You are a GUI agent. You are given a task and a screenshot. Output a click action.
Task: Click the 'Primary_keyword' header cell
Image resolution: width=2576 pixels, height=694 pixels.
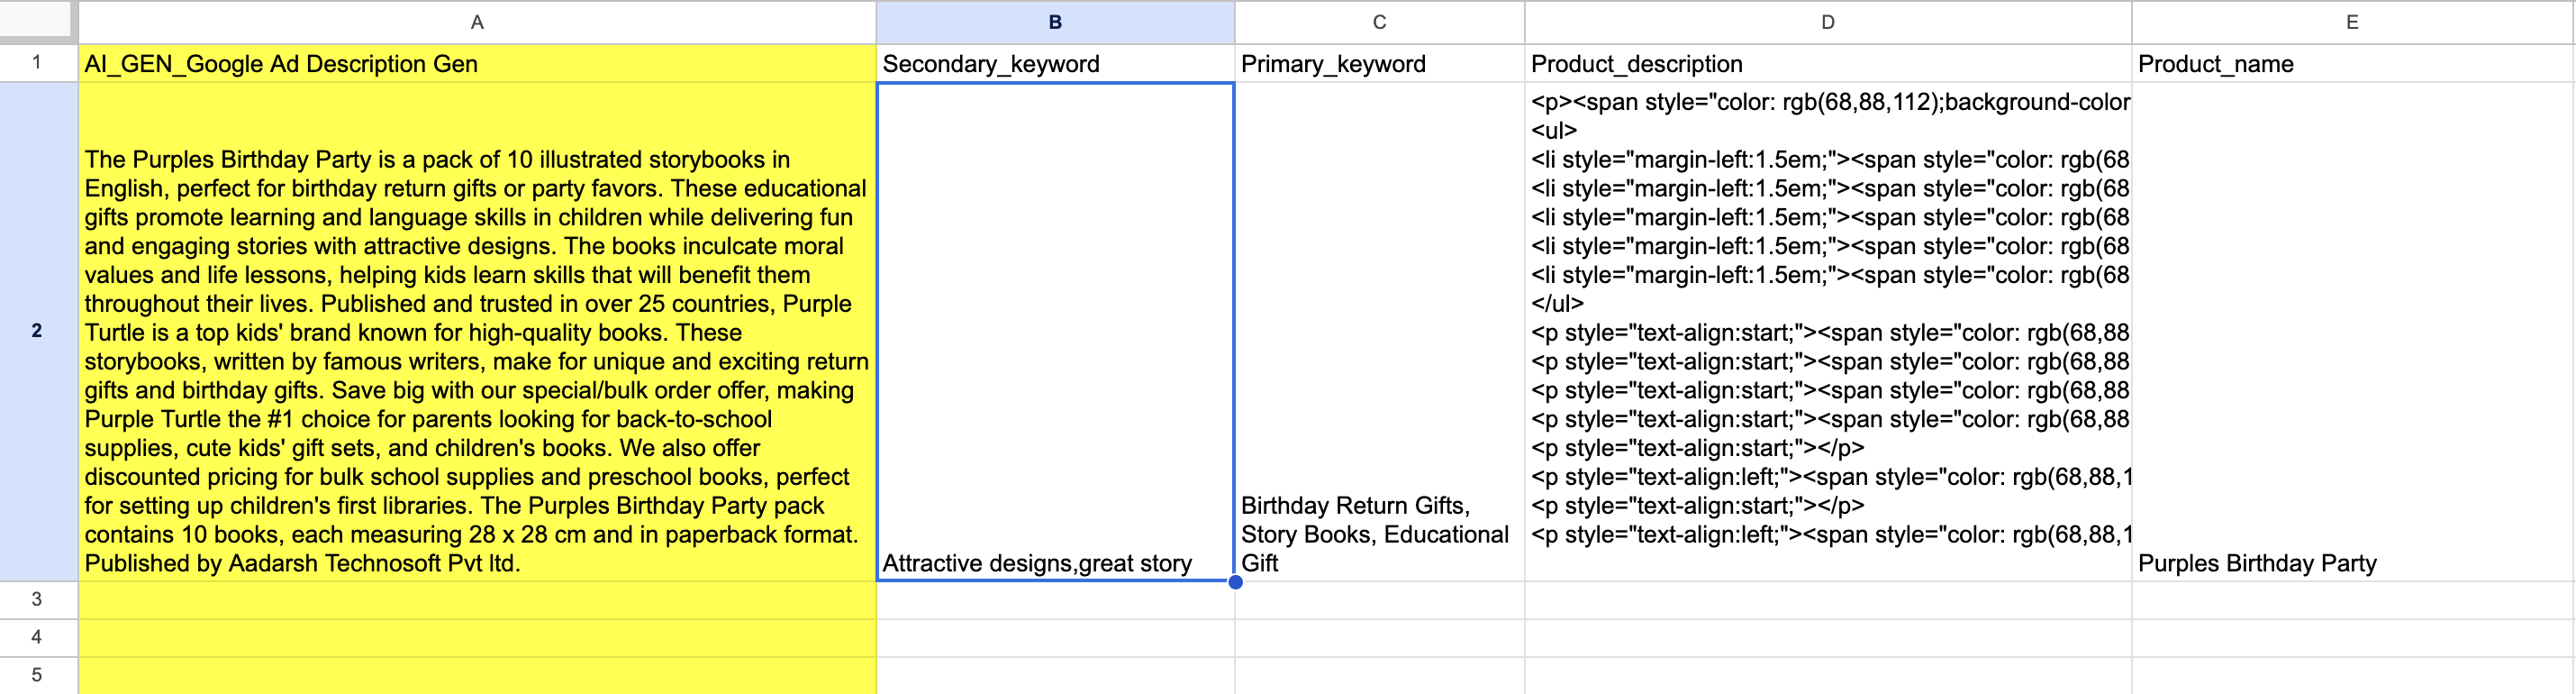1379,63
